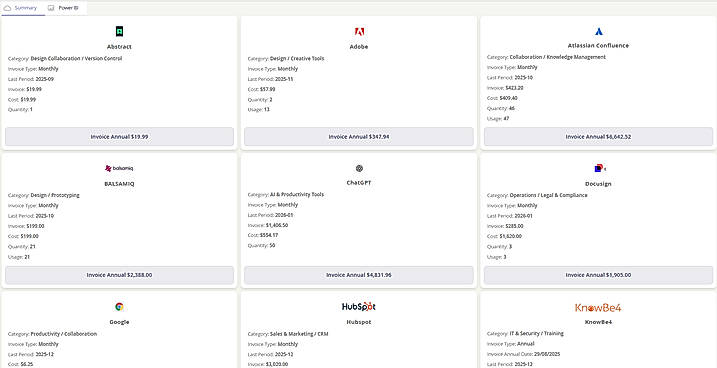Click Design / Prototyping category text
The height and width of the screenshot is (368, 717).
pyautogui.click(x=55, y=195)
